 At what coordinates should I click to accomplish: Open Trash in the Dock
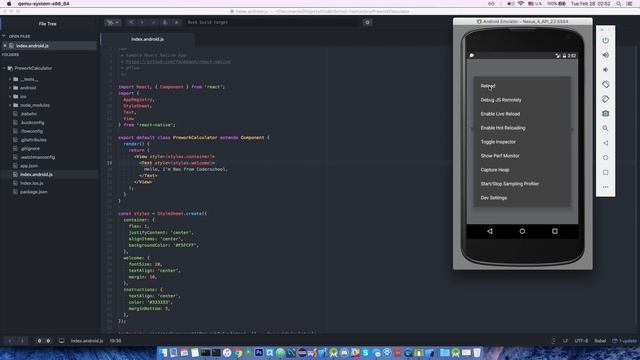coord(477,352)
